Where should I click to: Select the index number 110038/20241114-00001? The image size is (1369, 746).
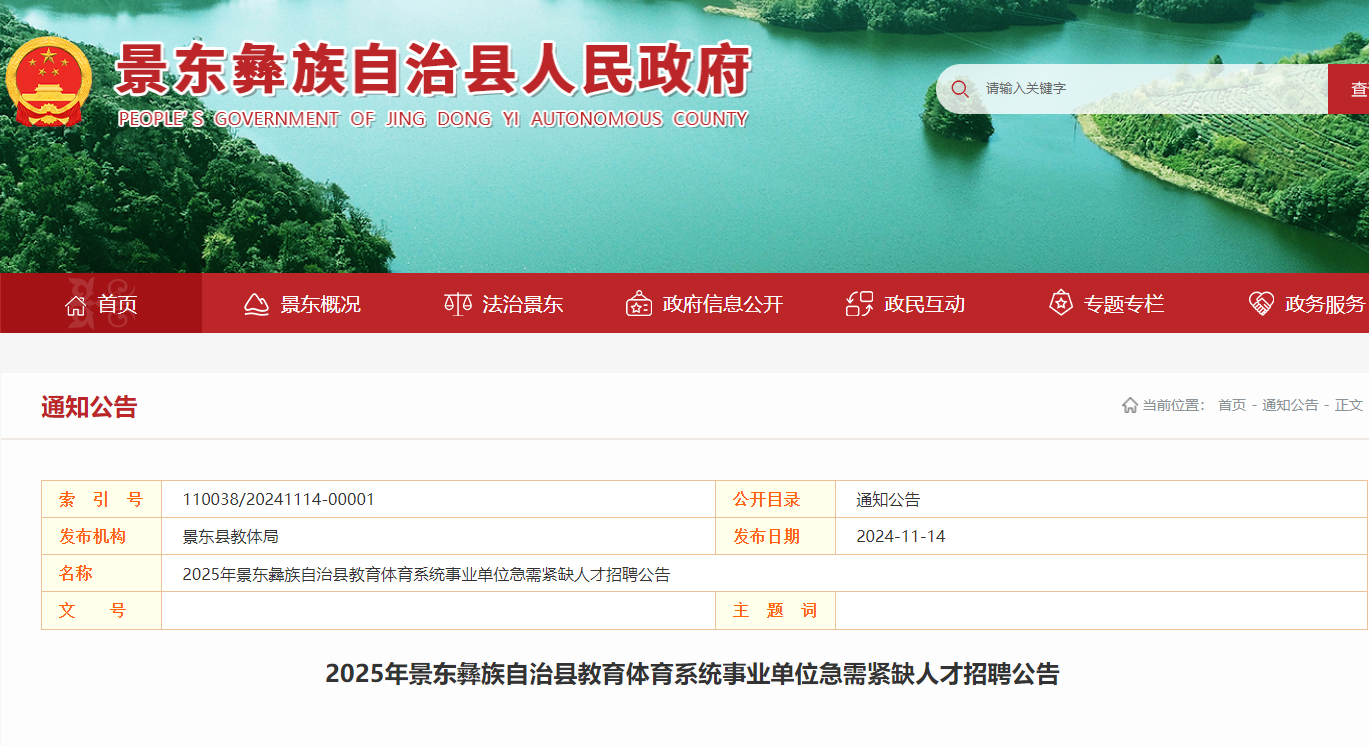point(278,499)
